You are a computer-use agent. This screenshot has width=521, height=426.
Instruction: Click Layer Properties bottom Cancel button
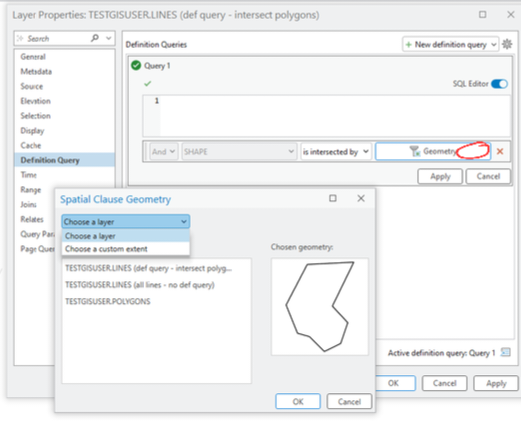(x=445, y=383)
